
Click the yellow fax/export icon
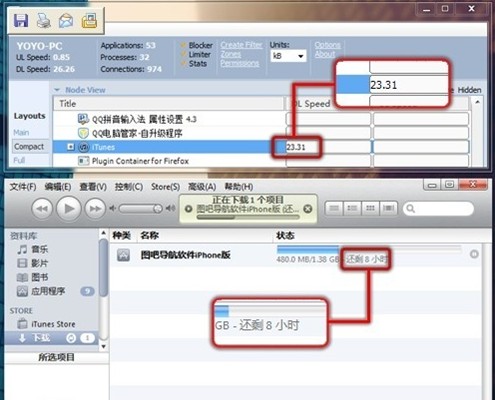pyautogui.click(x=89, y=20)
